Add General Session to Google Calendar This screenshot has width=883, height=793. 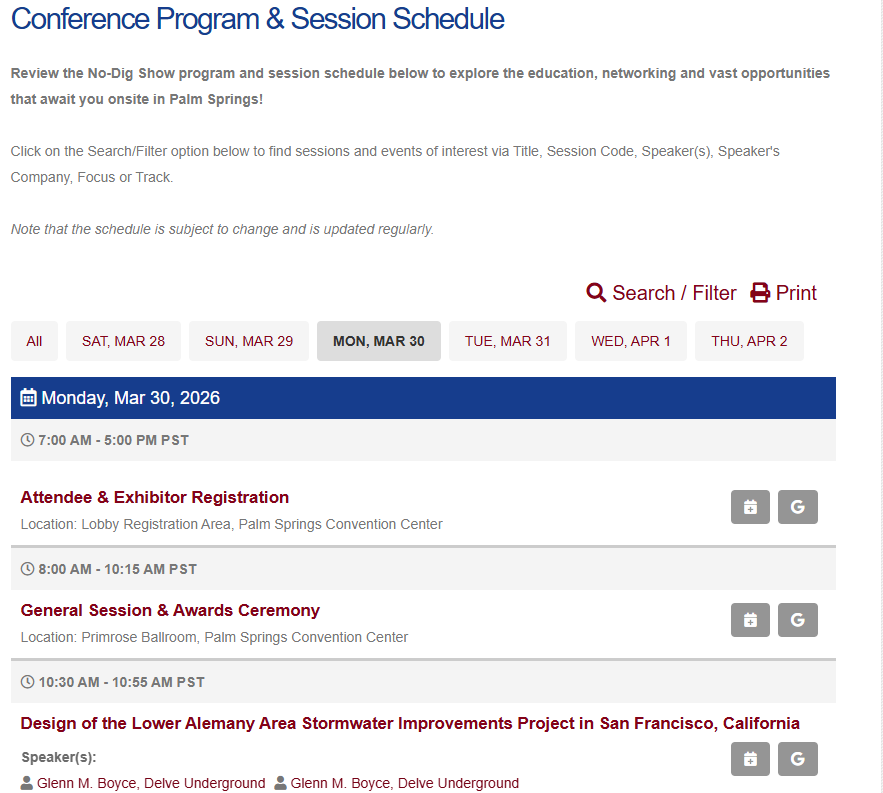tap(797, 620)
